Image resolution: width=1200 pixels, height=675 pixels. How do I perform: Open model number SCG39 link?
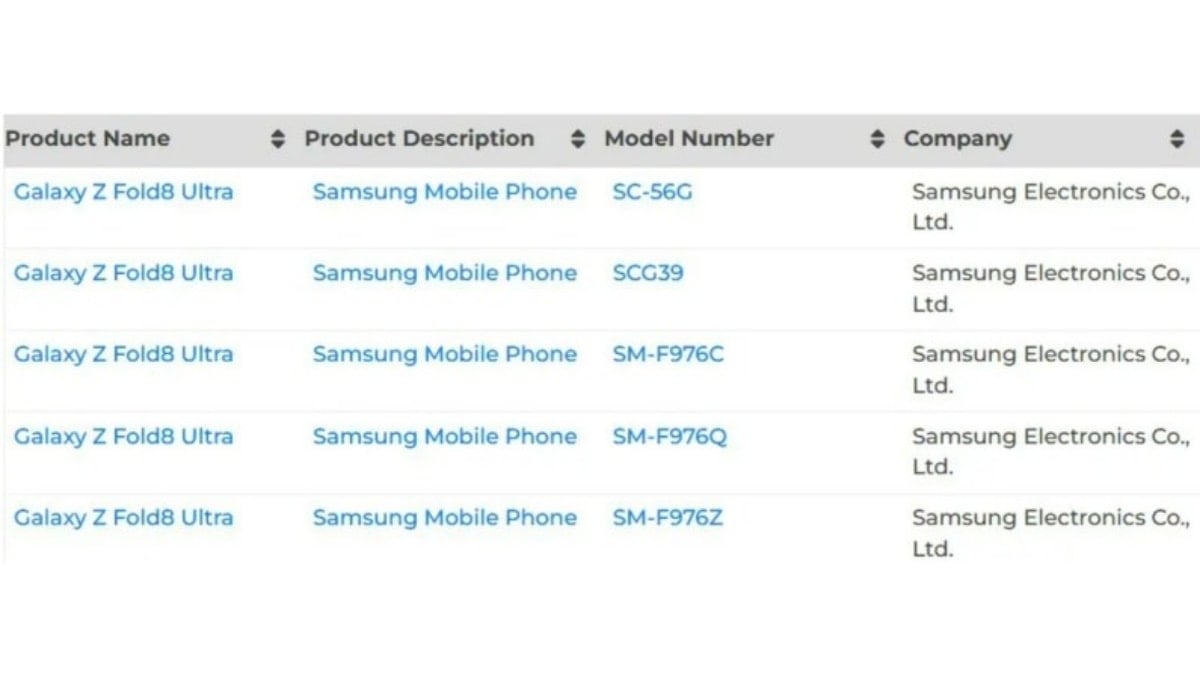[648, 273]
